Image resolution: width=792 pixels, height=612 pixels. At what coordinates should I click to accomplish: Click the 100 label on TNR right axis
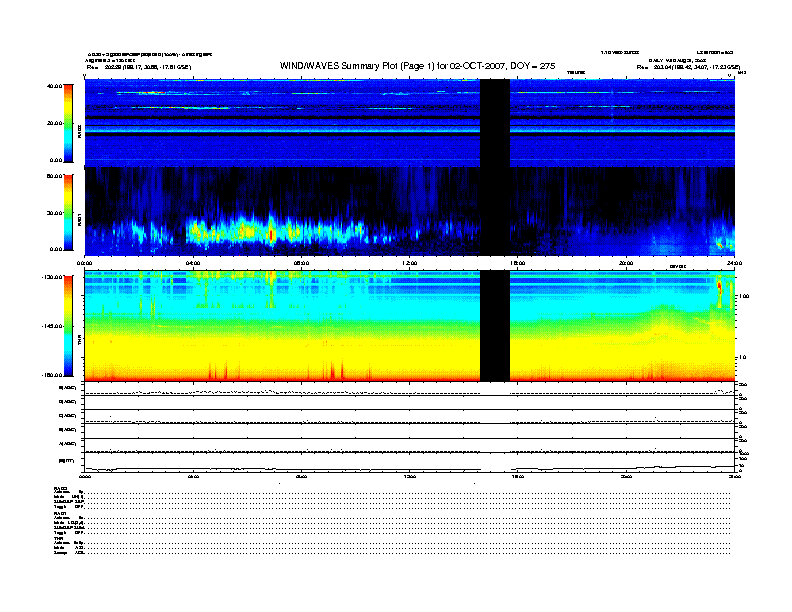coord(744,296)
